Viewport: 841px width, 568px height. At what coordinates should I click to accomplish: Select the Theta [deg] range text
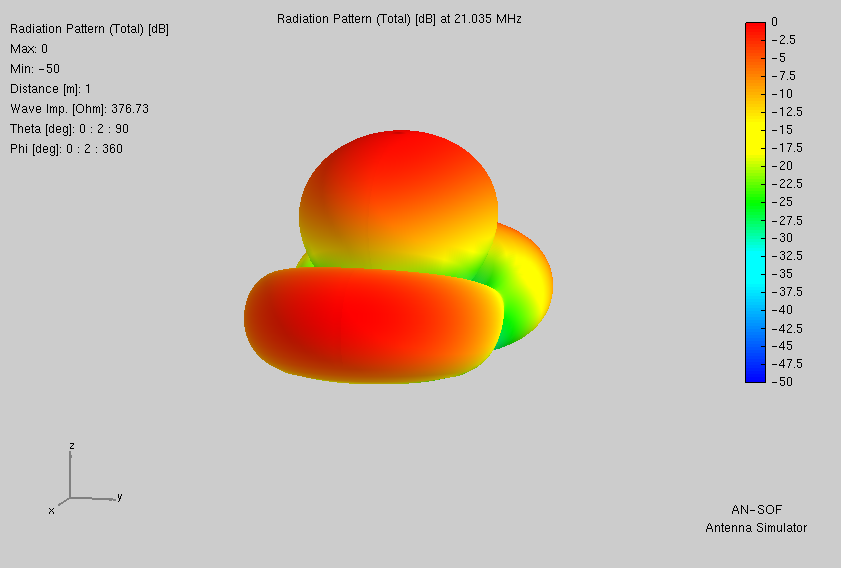coord(69,129)
